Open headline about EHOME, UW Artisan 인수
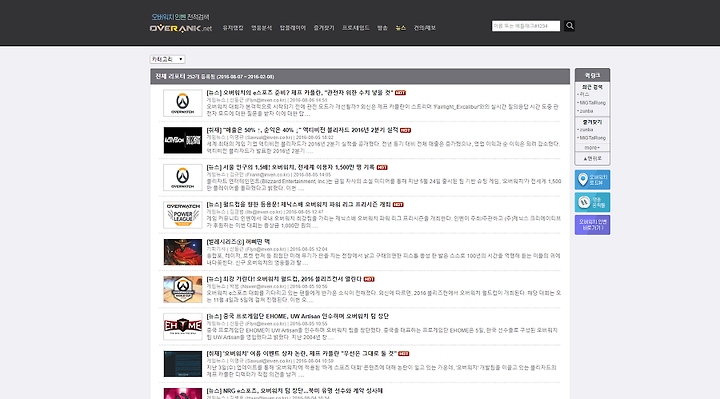This screenshot has width=720, height=399. tap(298, 316)
